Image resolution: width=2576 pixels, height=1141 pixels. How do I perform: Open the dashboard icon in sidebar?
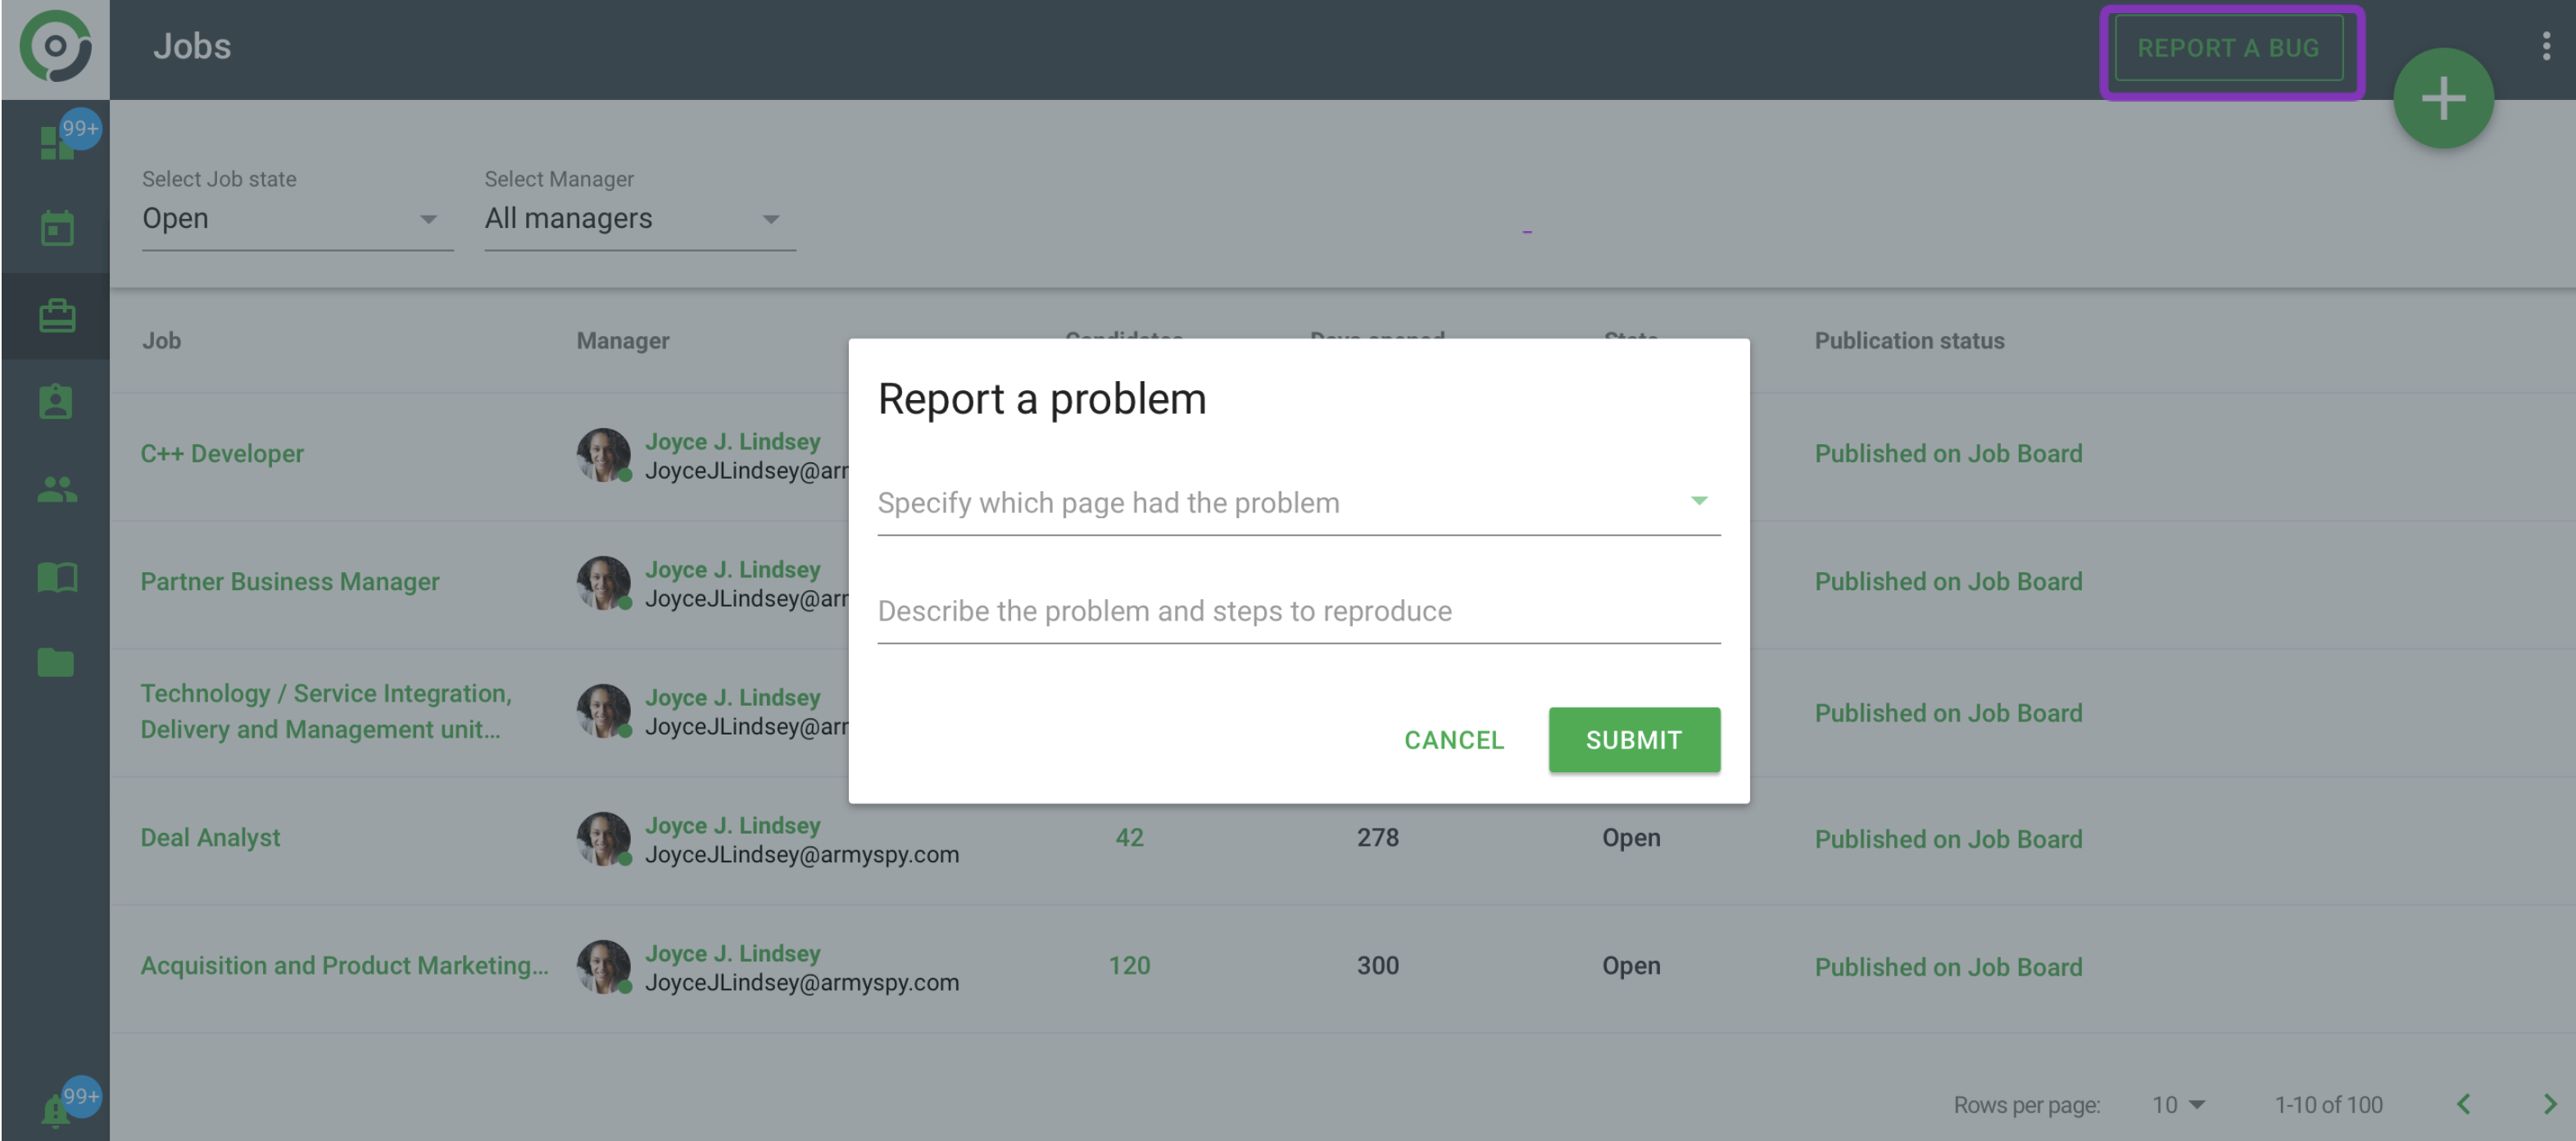point(56,142)
